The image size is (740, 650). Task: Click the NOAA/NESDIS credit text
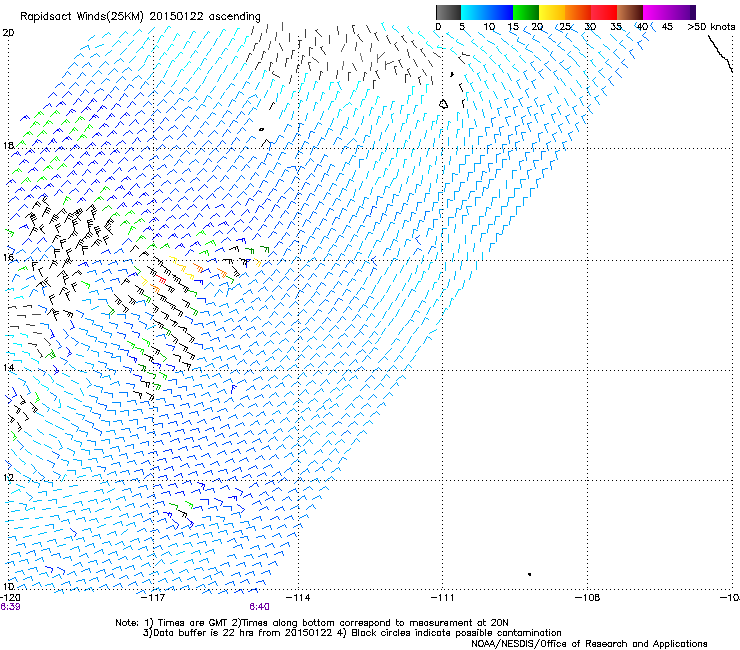(x=589, y=644)
